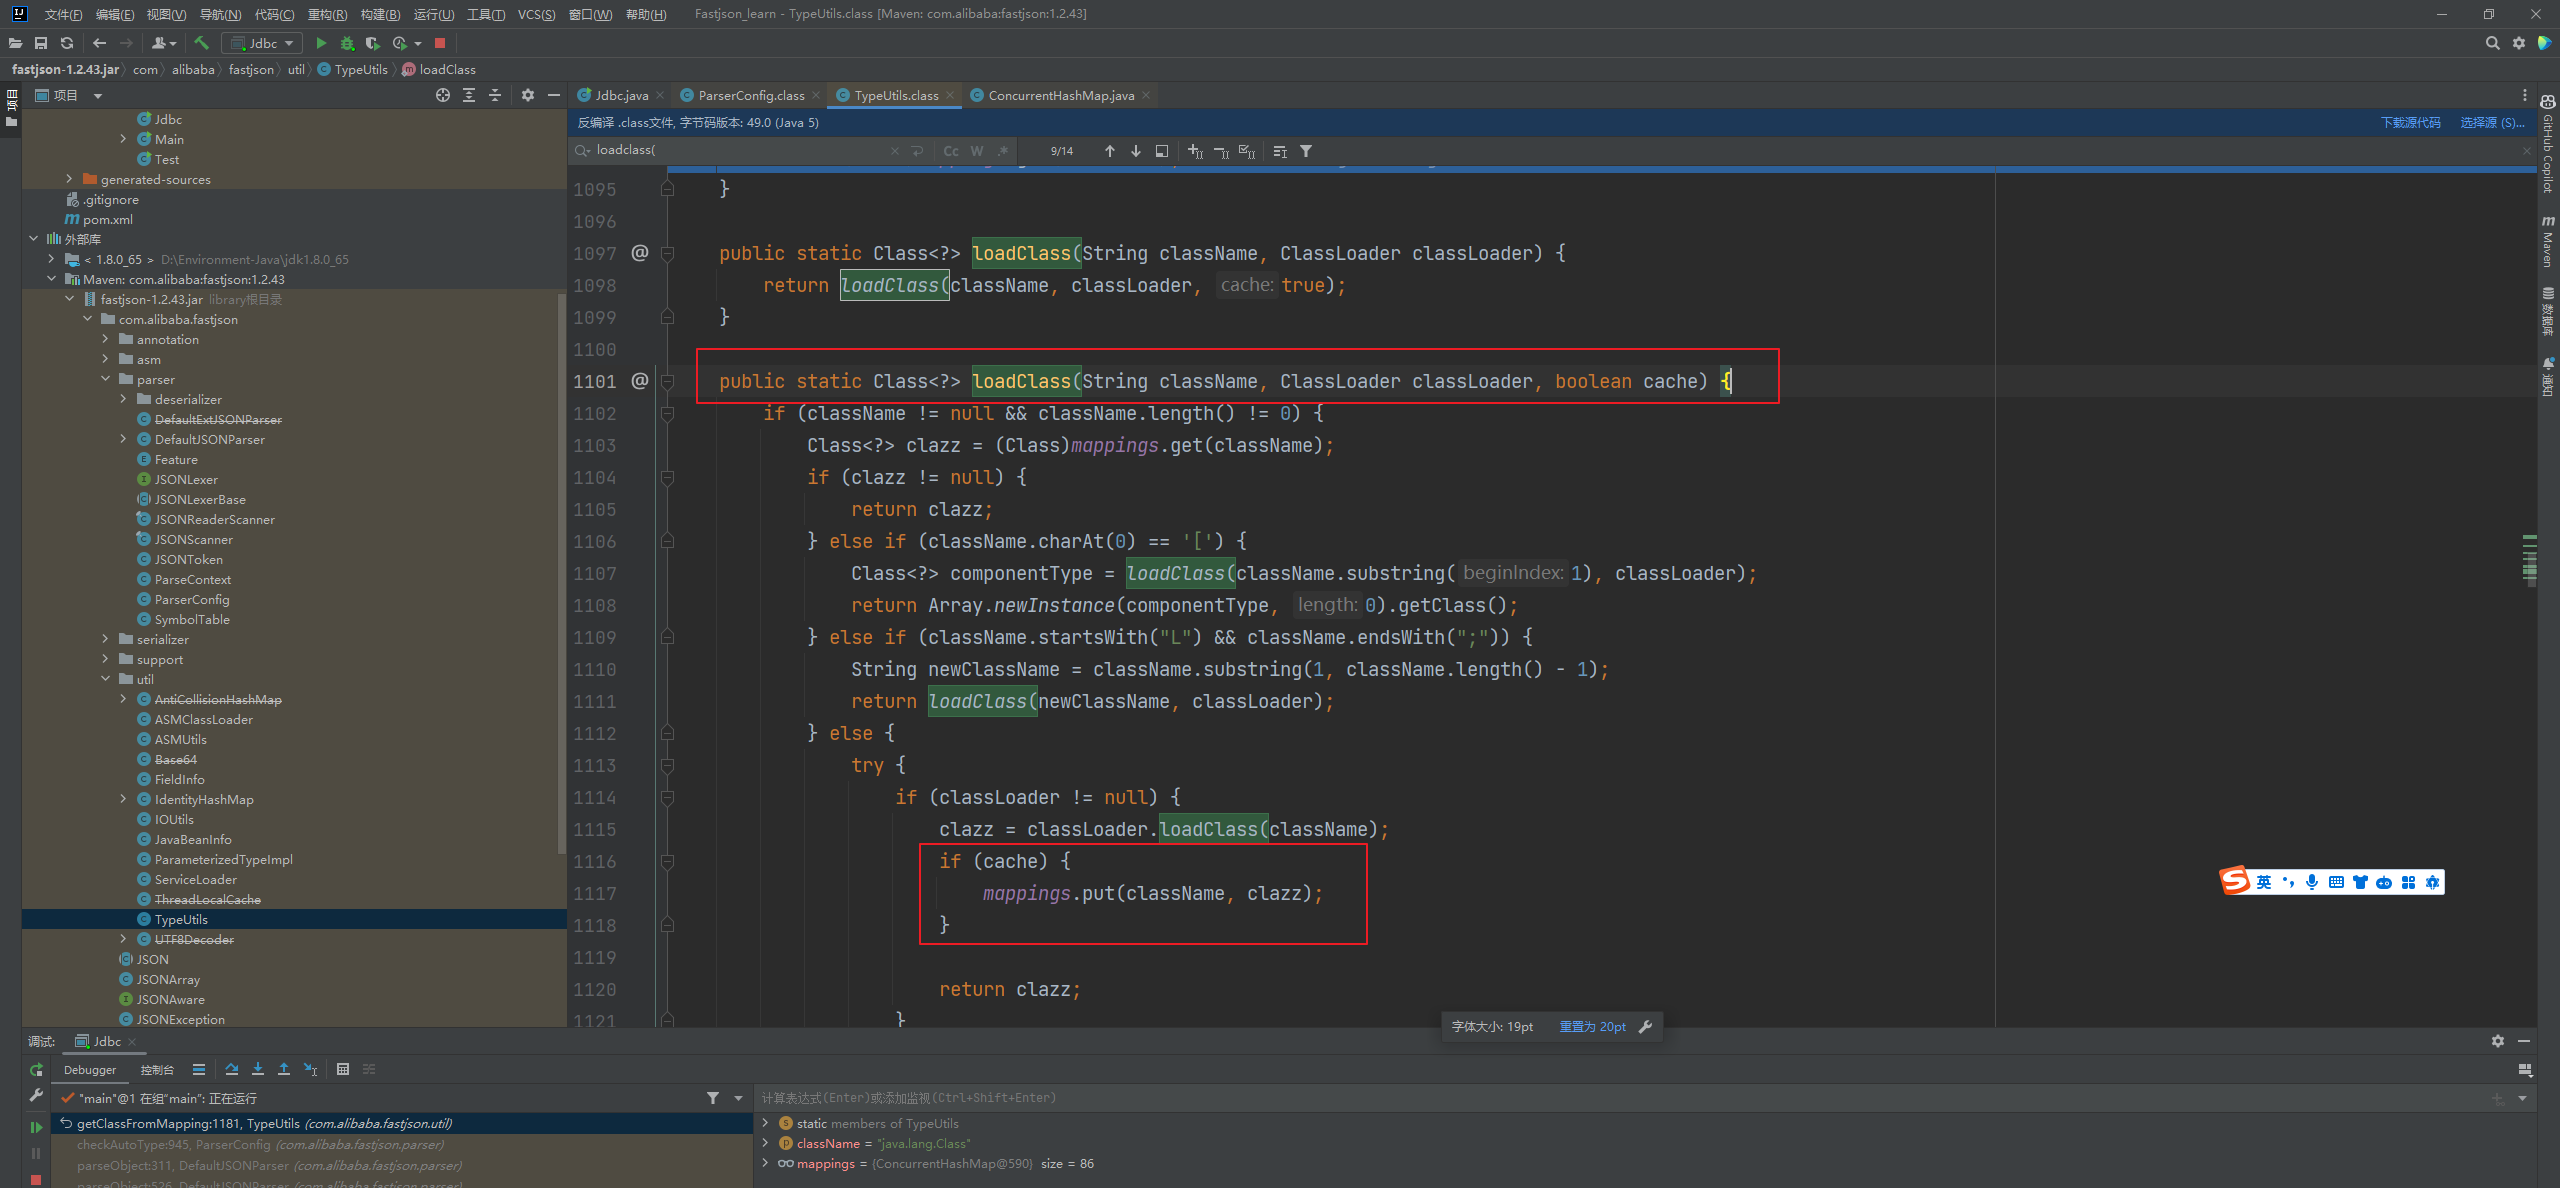Hide the project panel with minus icon
This screenshot has height=1188, width=2560.
554,95
